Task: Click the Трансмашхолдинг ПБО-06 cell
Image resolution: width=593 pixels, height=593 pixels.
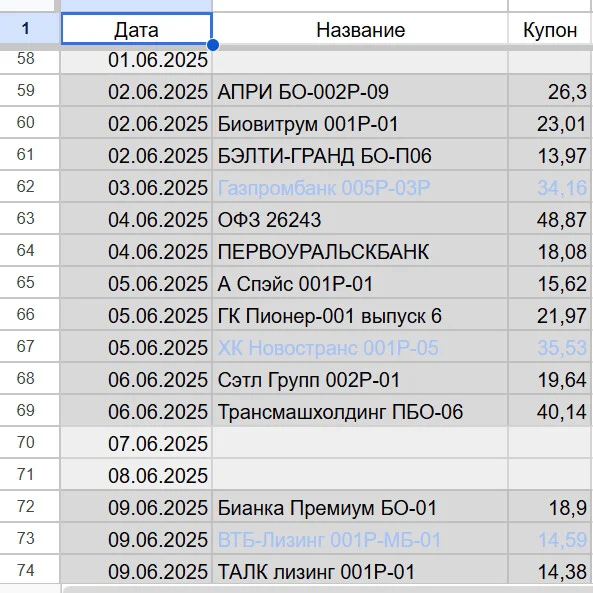Action: (x=360, y=411)
